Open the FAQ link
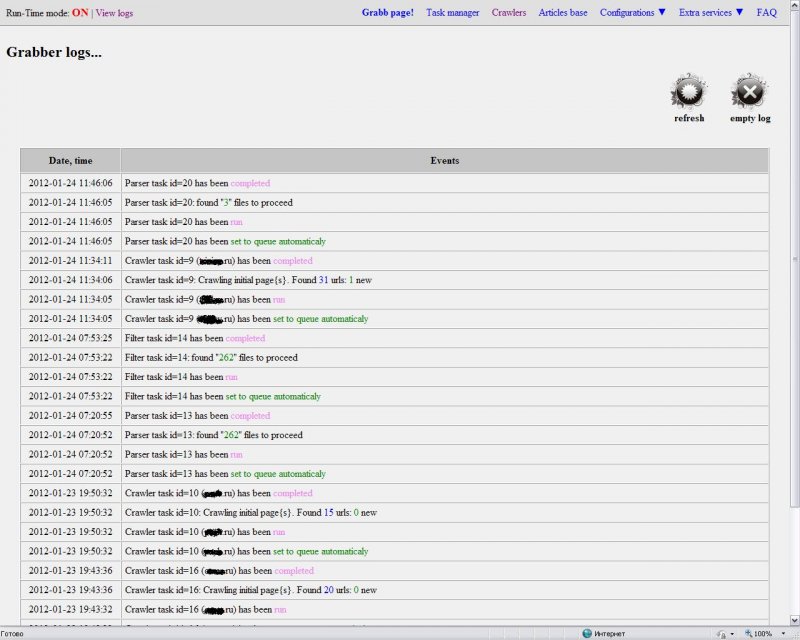This screenshot has width=800, height=640. (x=766, y=13)
